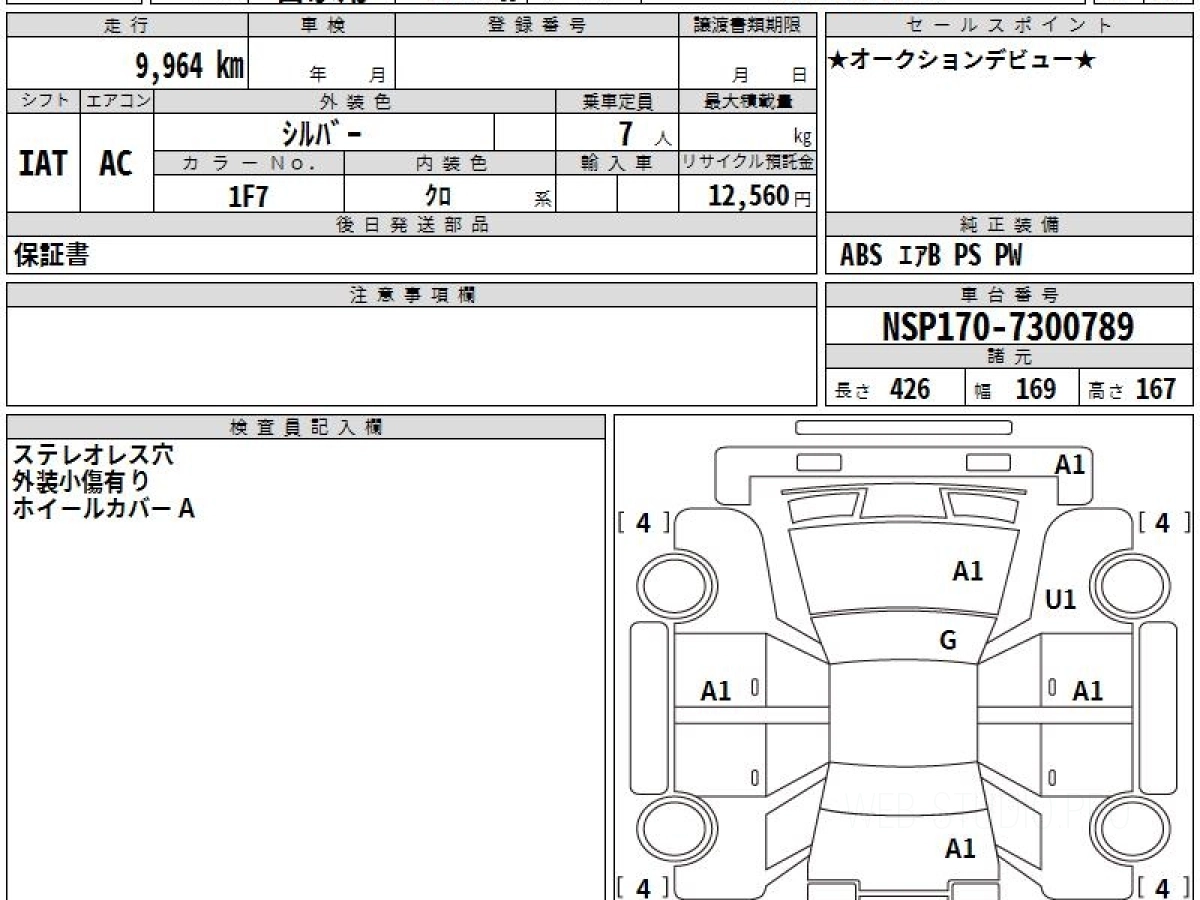
Task: Click the 内装色 header
Action: tap(450, 163)
